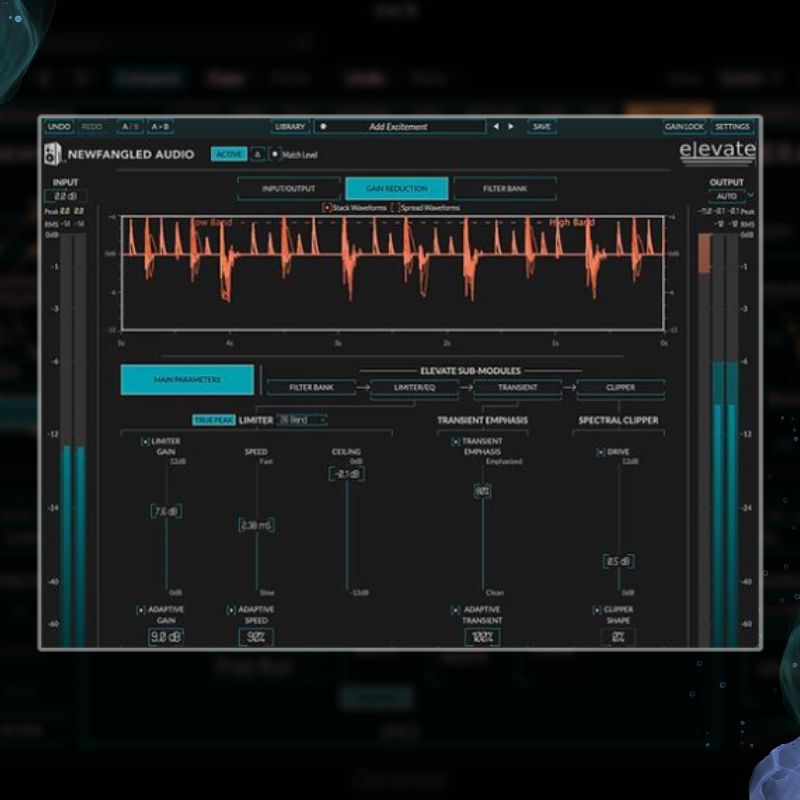Click the elevate logo
Image resolution: width=800 pixels, height=800 pixels.
click(x=717, y=152)
